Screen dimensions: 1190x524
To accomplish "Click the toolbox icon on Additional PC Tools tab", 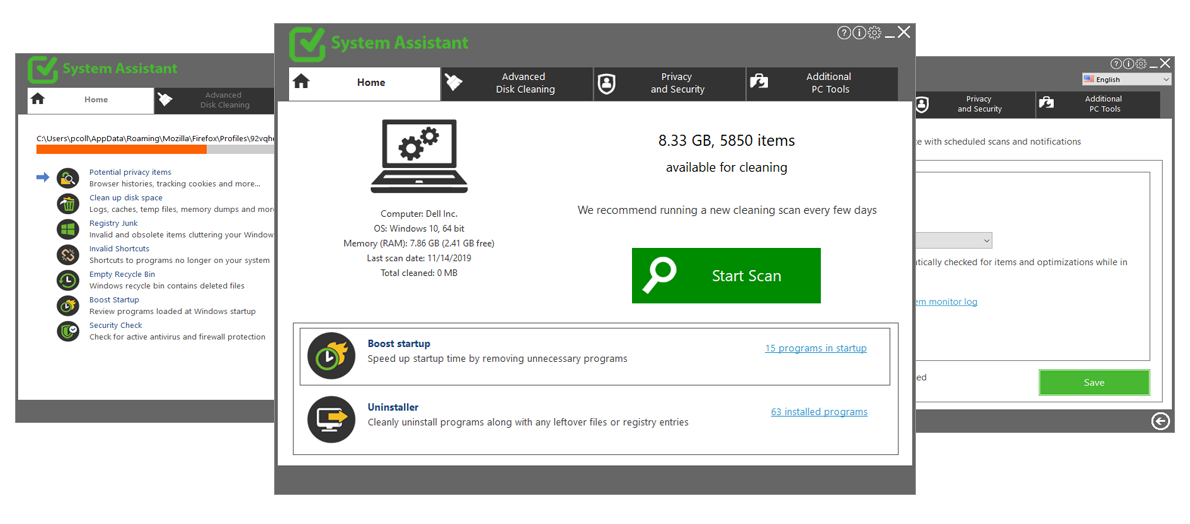I will click(758, 83).
